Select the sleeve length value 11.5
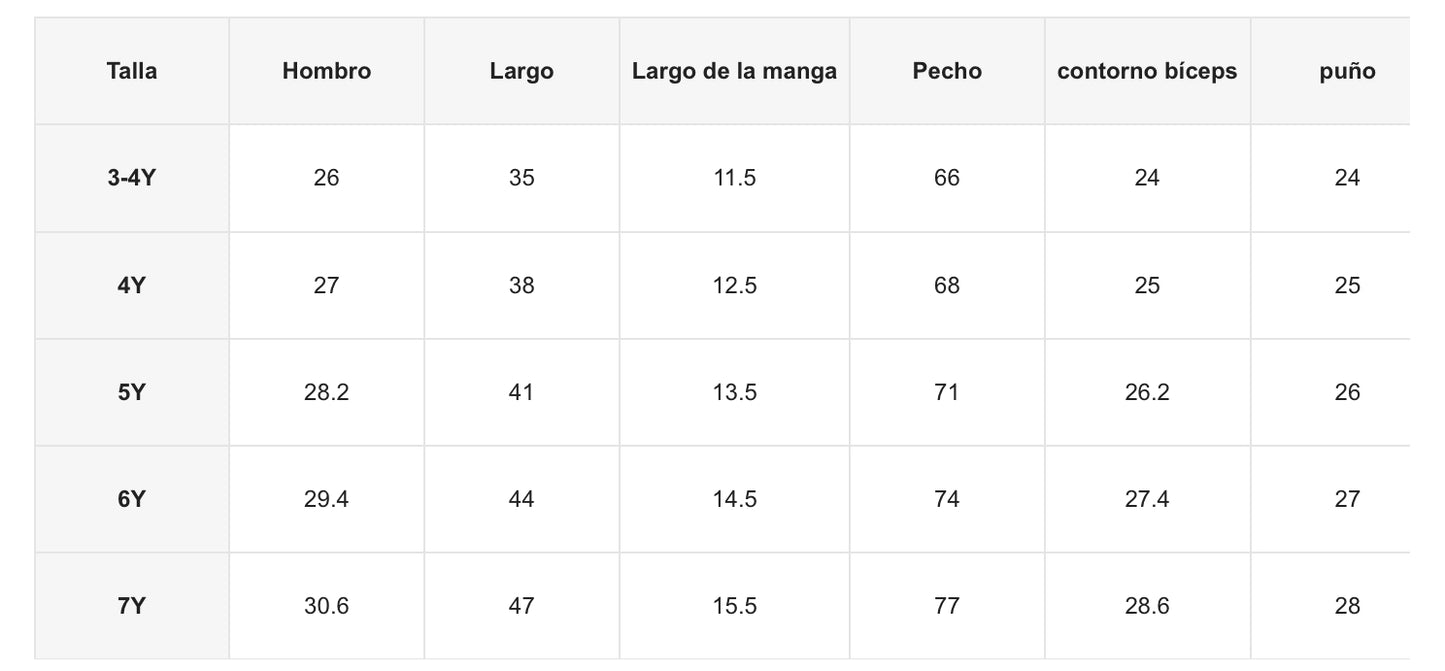1445x671 pixels. 734,178
